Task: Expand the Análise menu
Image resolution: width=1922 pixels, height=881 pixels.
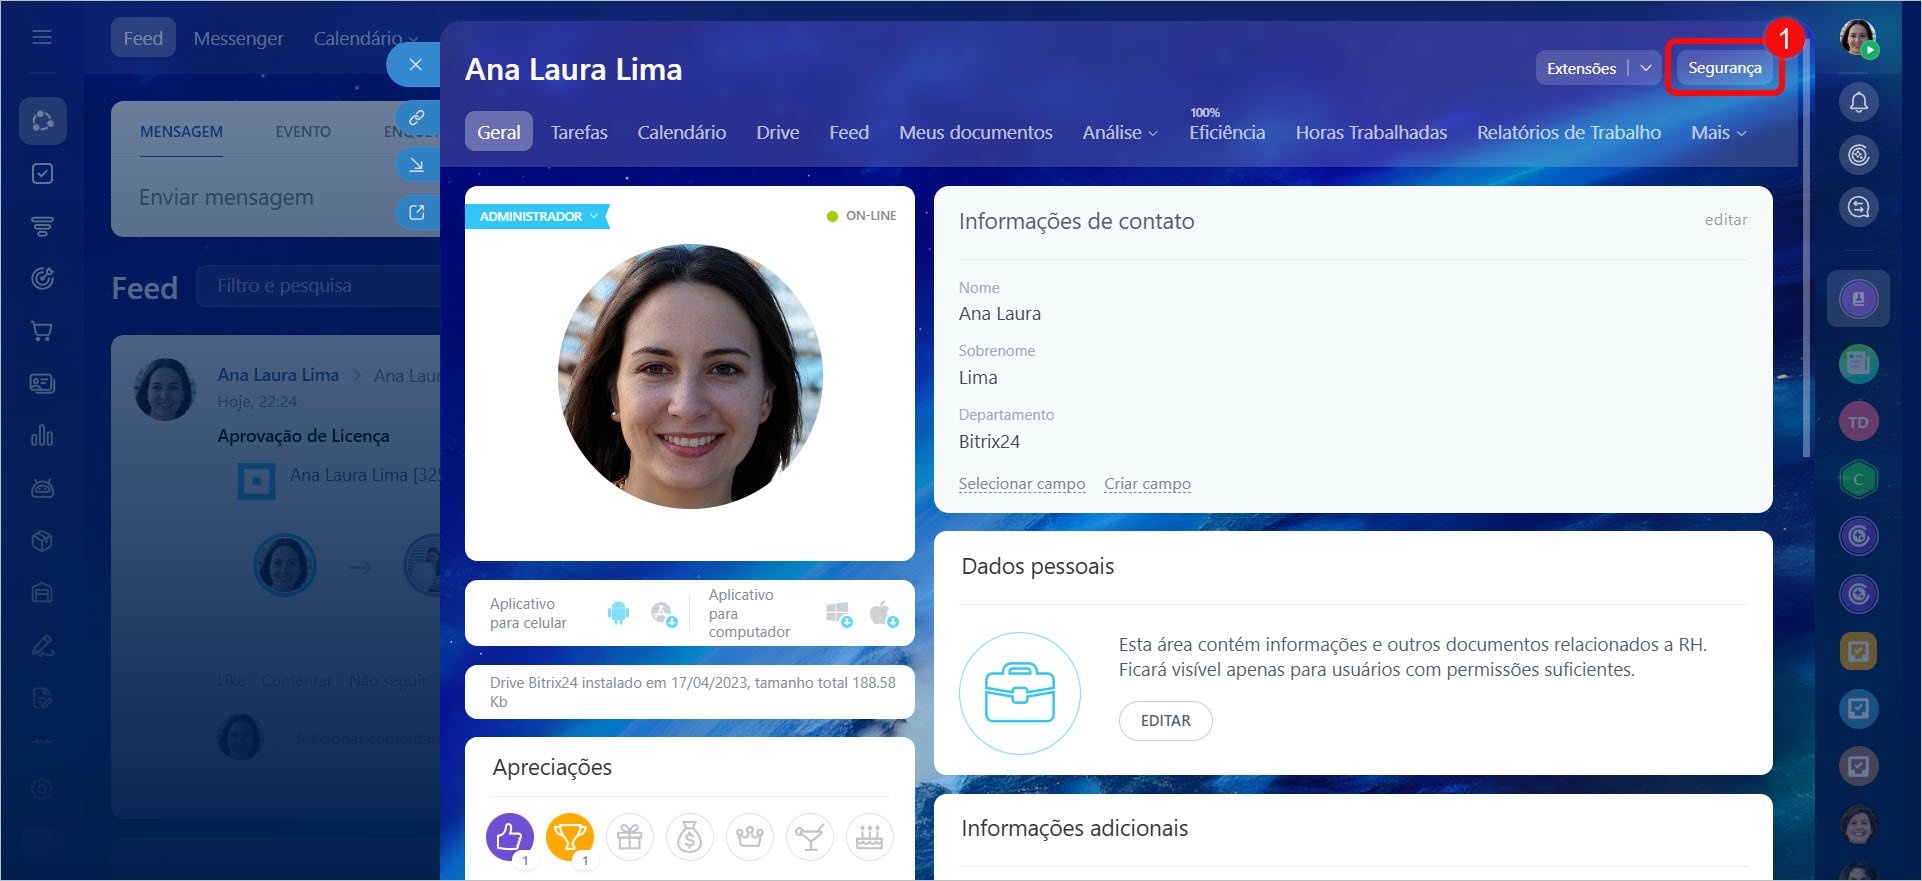Action: tap(1119, 133)
